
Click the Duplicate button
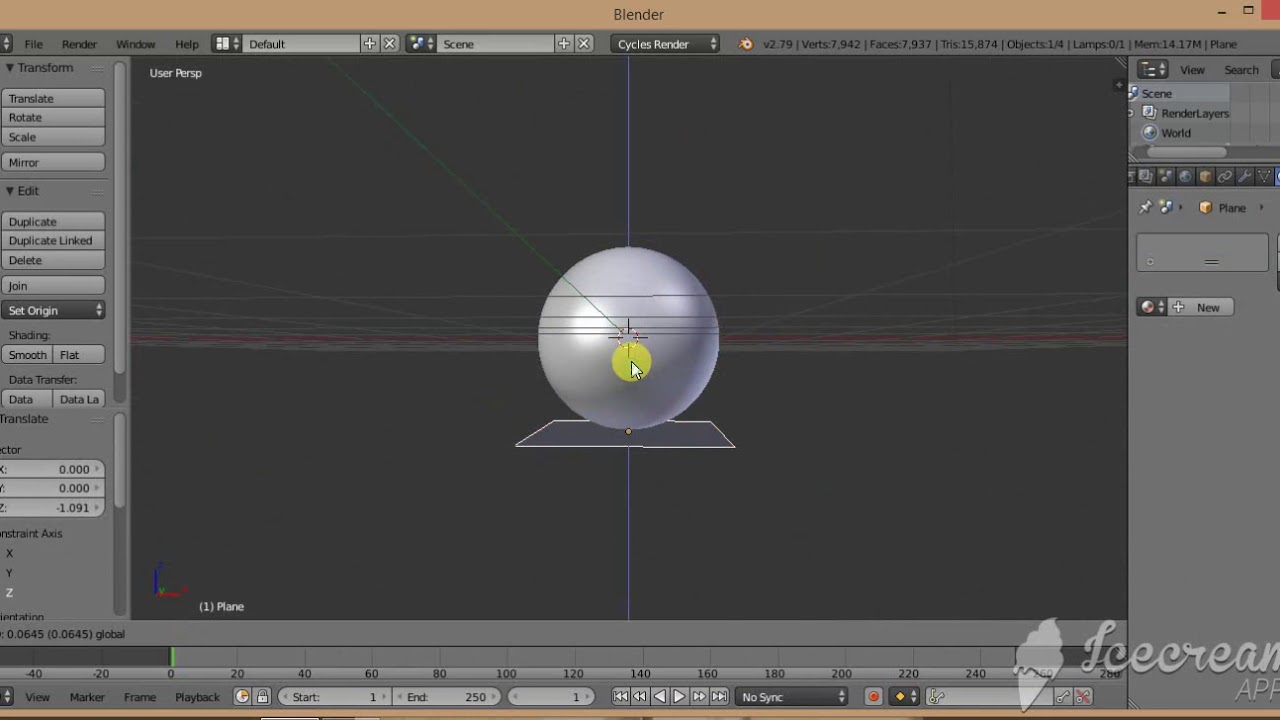[x=53, y=222]
